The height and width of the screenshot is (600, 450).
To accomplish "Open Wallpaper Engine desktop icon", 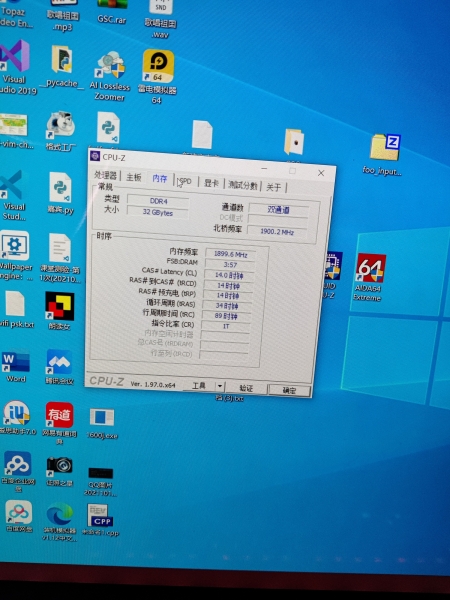I will [x=15, y=256].
